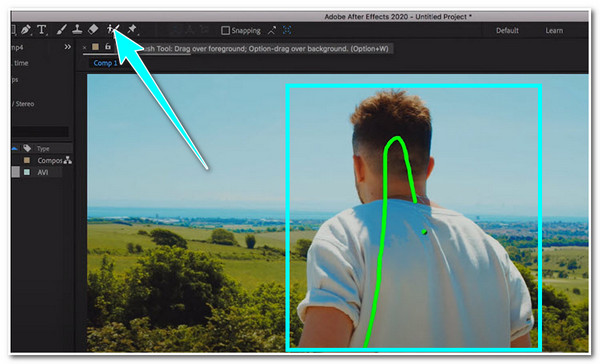600x364 pixels.
Task: Click the tan label swatch of Composition item
Action: 27,160
